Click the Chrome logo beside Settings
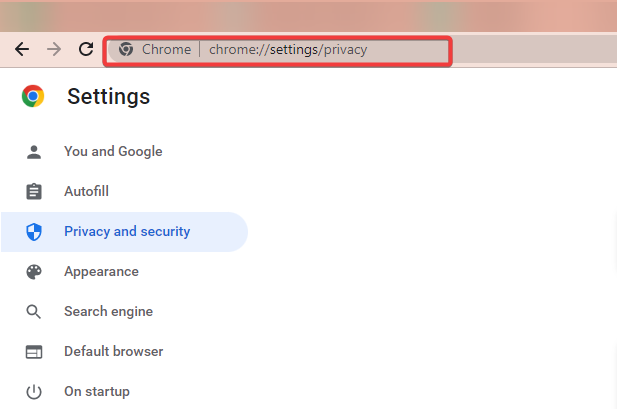 pyautogui.click(x=33, y=96)
